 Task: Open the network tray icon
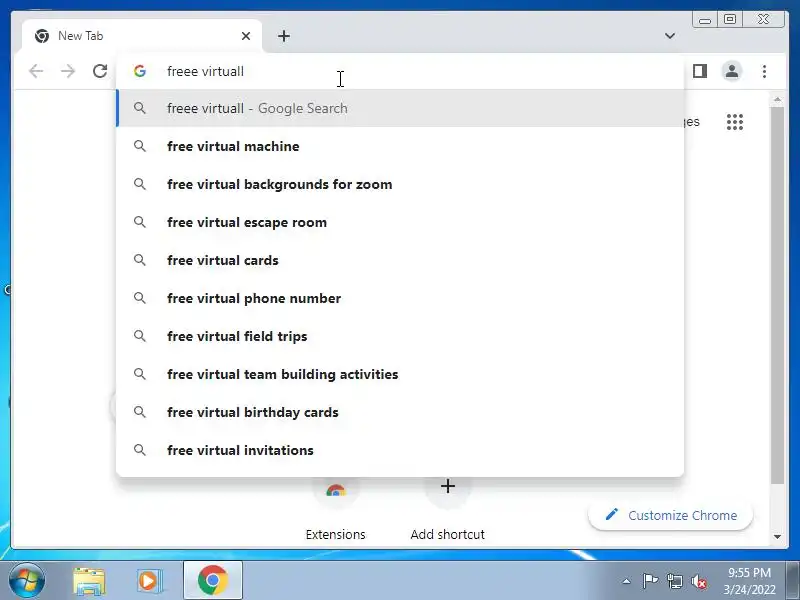click(674, 581)
